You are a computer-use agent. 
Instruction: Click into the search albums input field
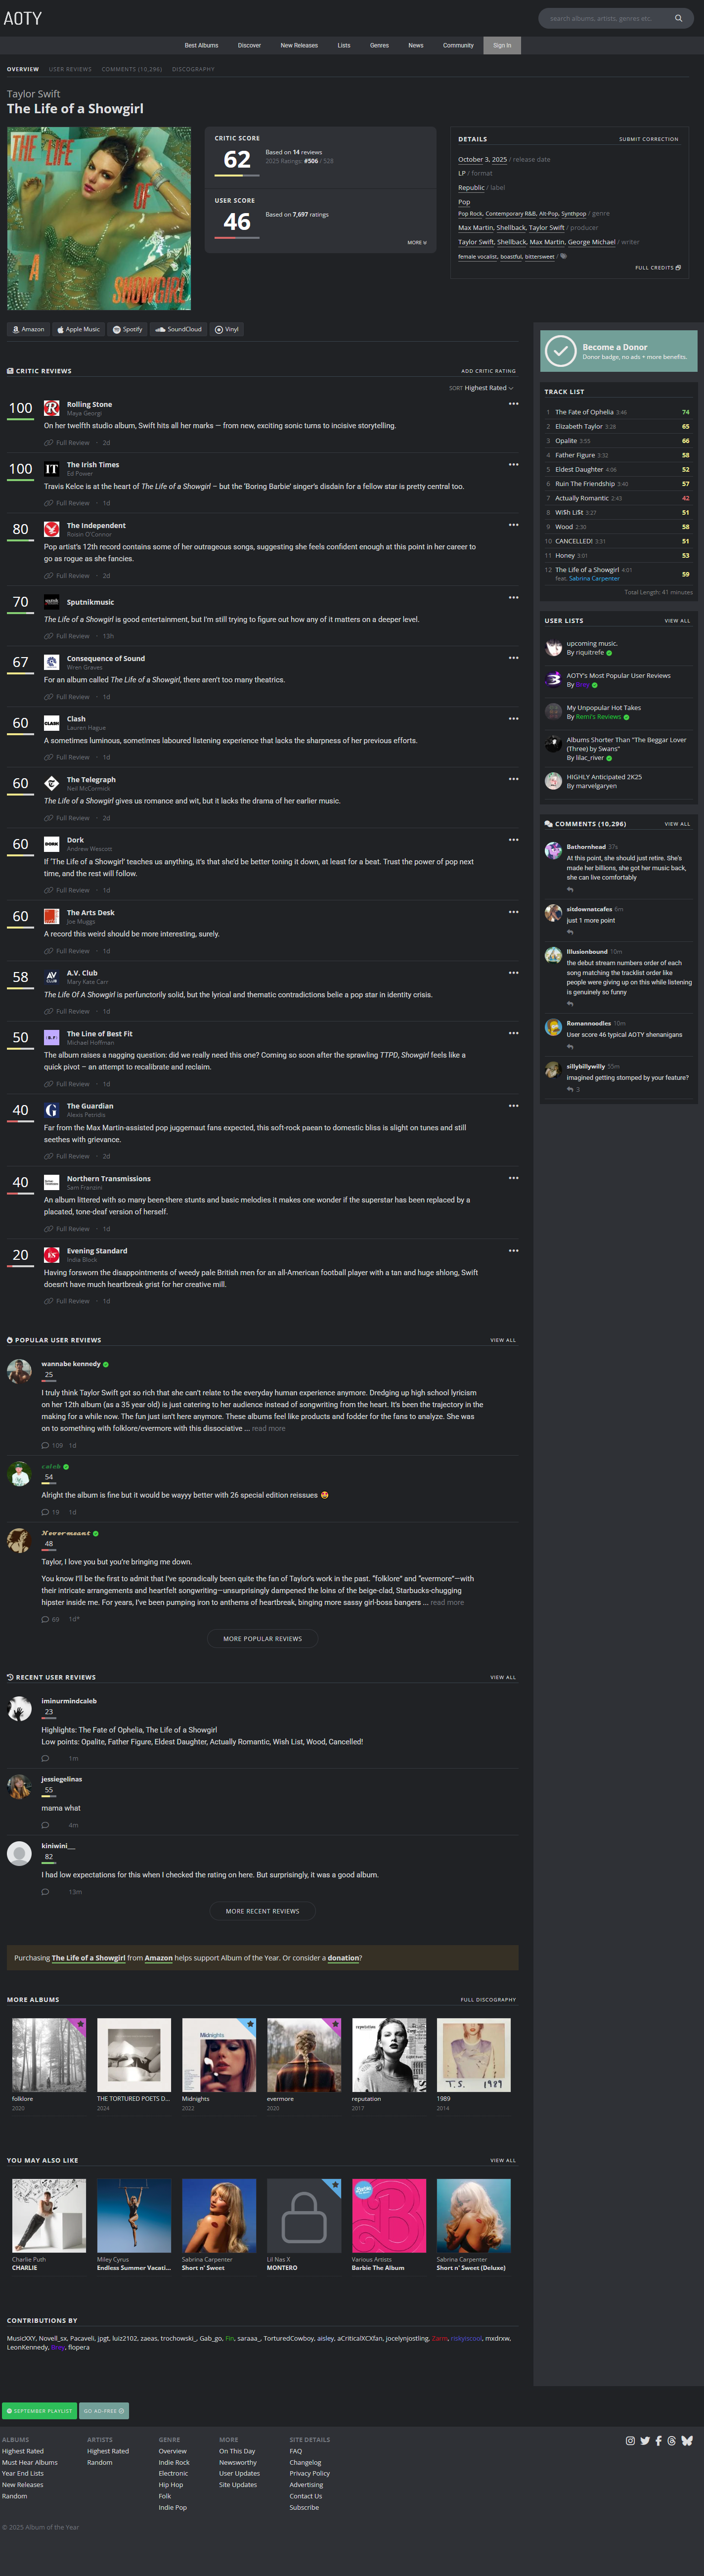(606, 18)
